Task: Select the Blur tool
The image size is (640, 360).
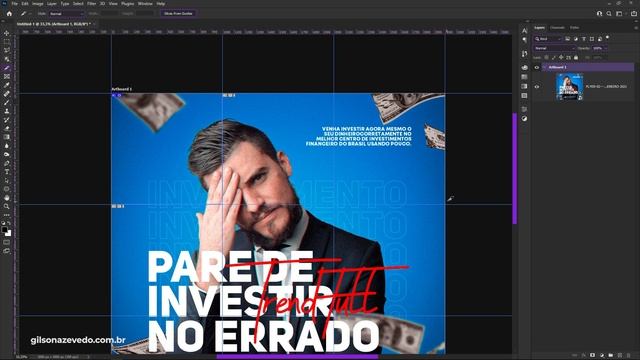Action: click(7, 146)
